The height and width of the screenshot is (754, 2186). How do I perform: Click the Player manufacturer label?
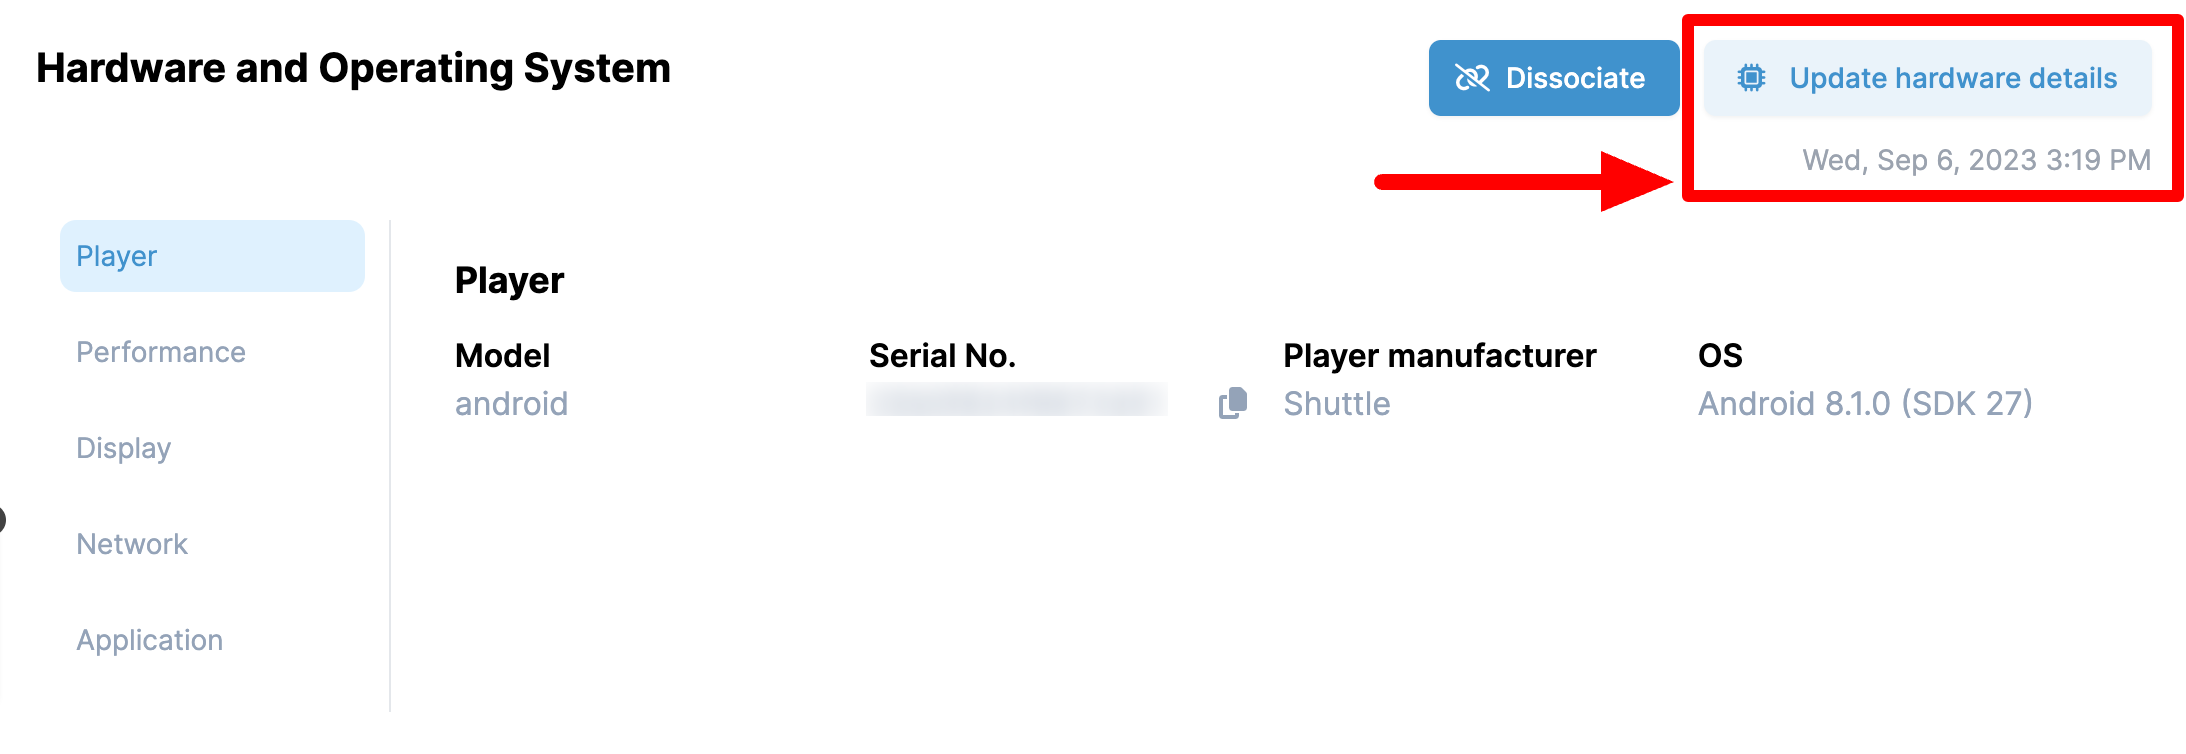pos(1440,356)
